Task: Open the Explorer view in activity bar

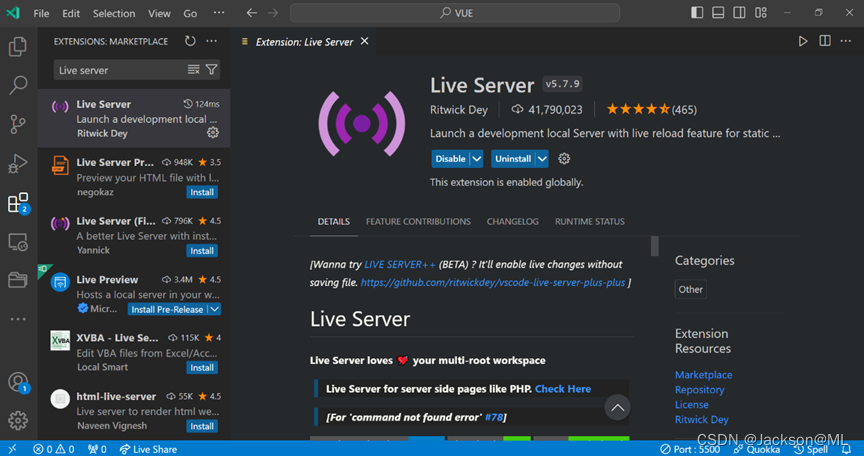Action: point(18,47)
